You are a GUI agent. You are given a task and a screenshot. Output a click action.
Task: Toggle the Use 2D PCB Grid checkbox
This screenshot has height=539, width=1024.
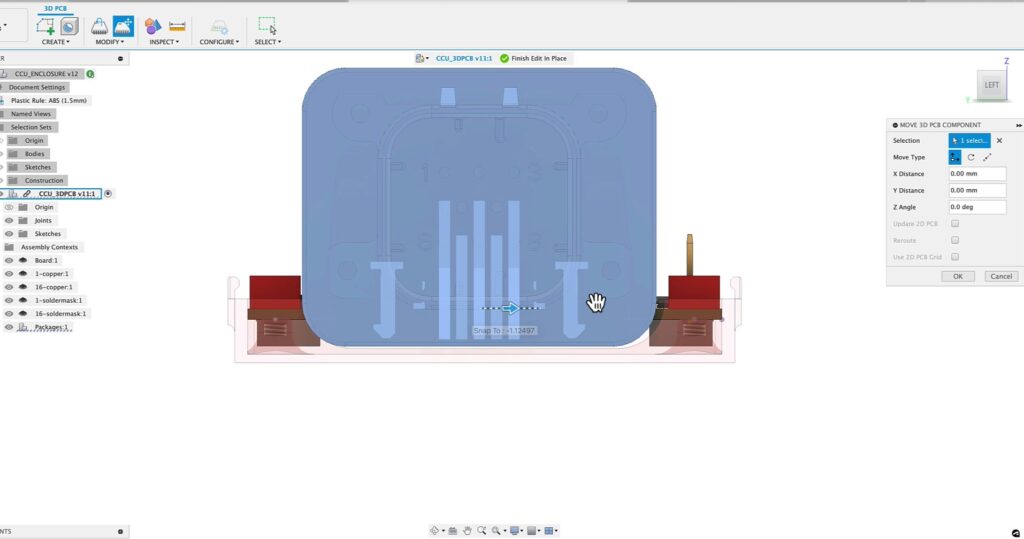tap(955, 257)
